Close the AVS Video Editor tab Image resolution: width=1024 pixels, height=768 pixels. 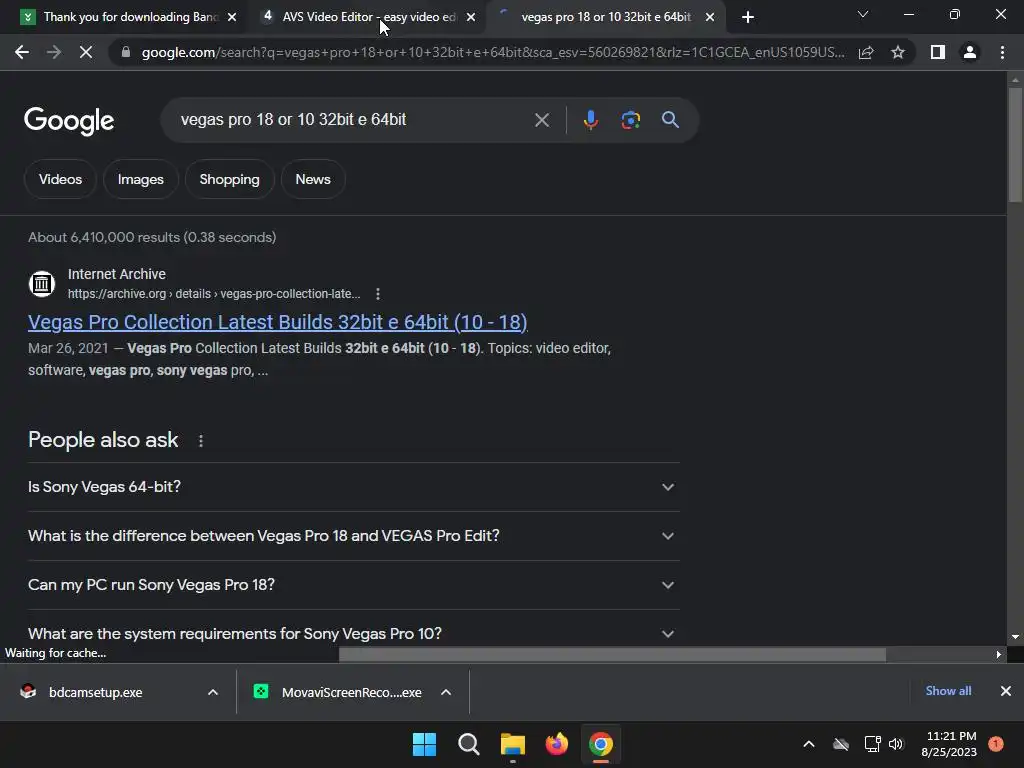(471, 17)
